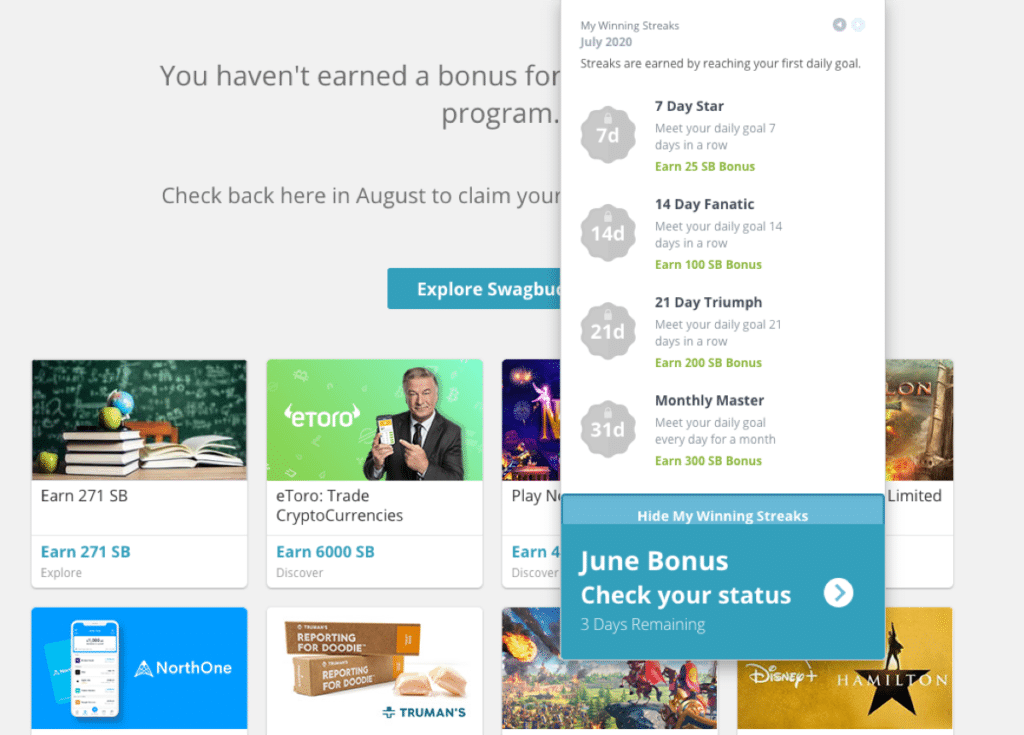Click the 14d locked streak badge

pyautogui.click(x=608, y=232)
